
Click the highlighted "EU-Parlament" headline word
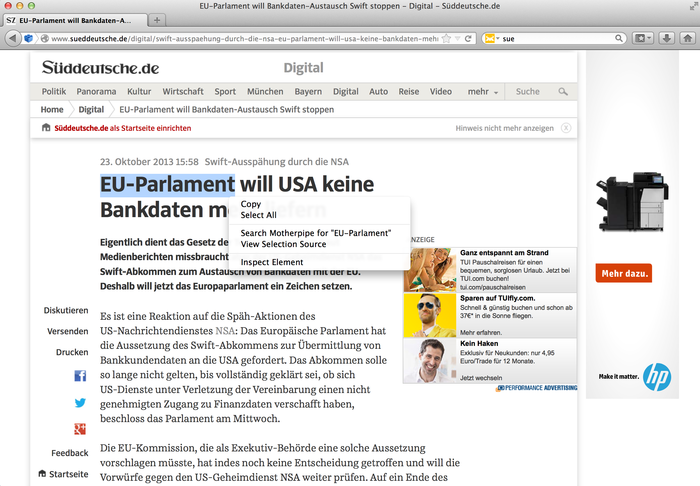[167, 185]
